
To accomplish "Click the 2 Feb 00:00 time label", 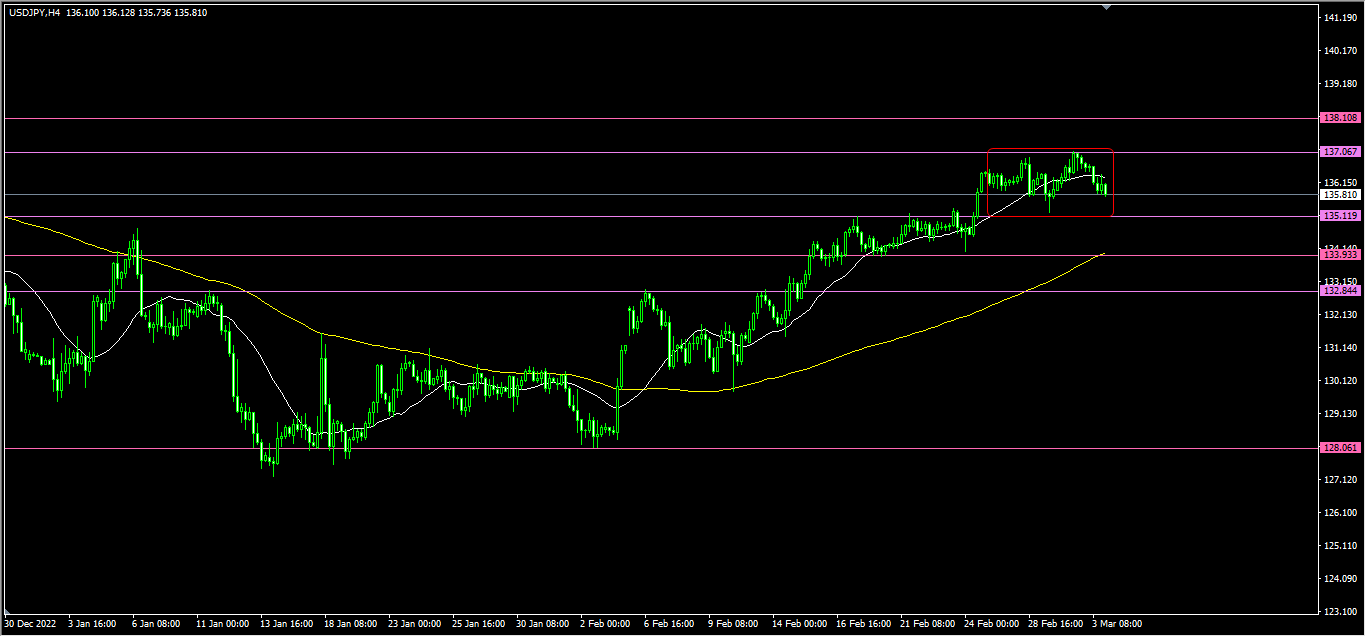I will 604,623.
